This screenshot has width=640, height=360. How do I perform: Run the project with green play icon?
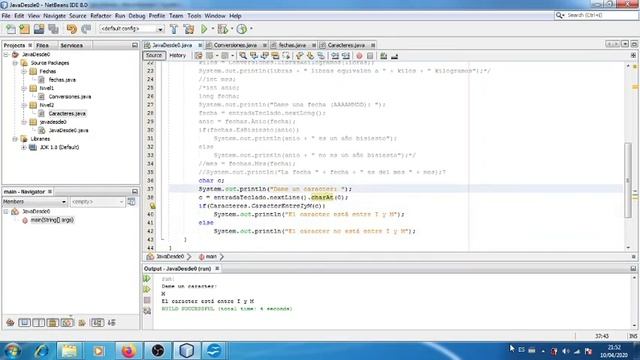click(x=204, y=29)
